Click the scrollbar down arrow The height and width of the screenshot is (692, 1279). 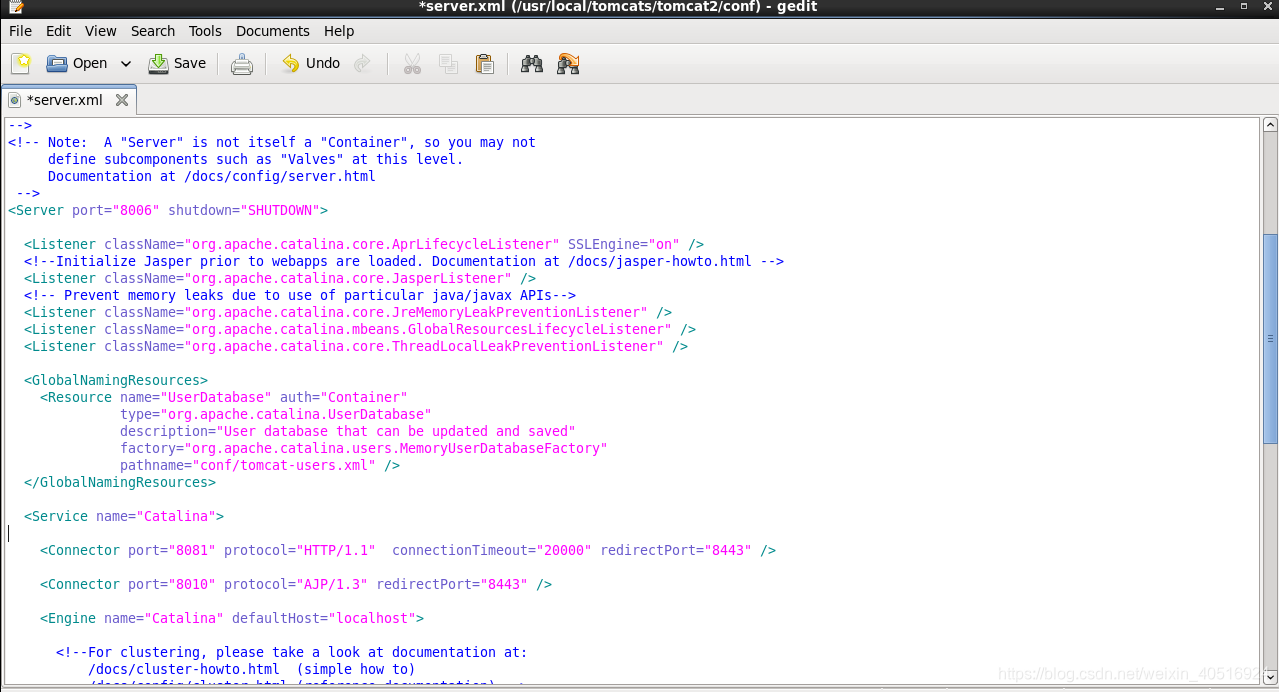pos(1270,676)
